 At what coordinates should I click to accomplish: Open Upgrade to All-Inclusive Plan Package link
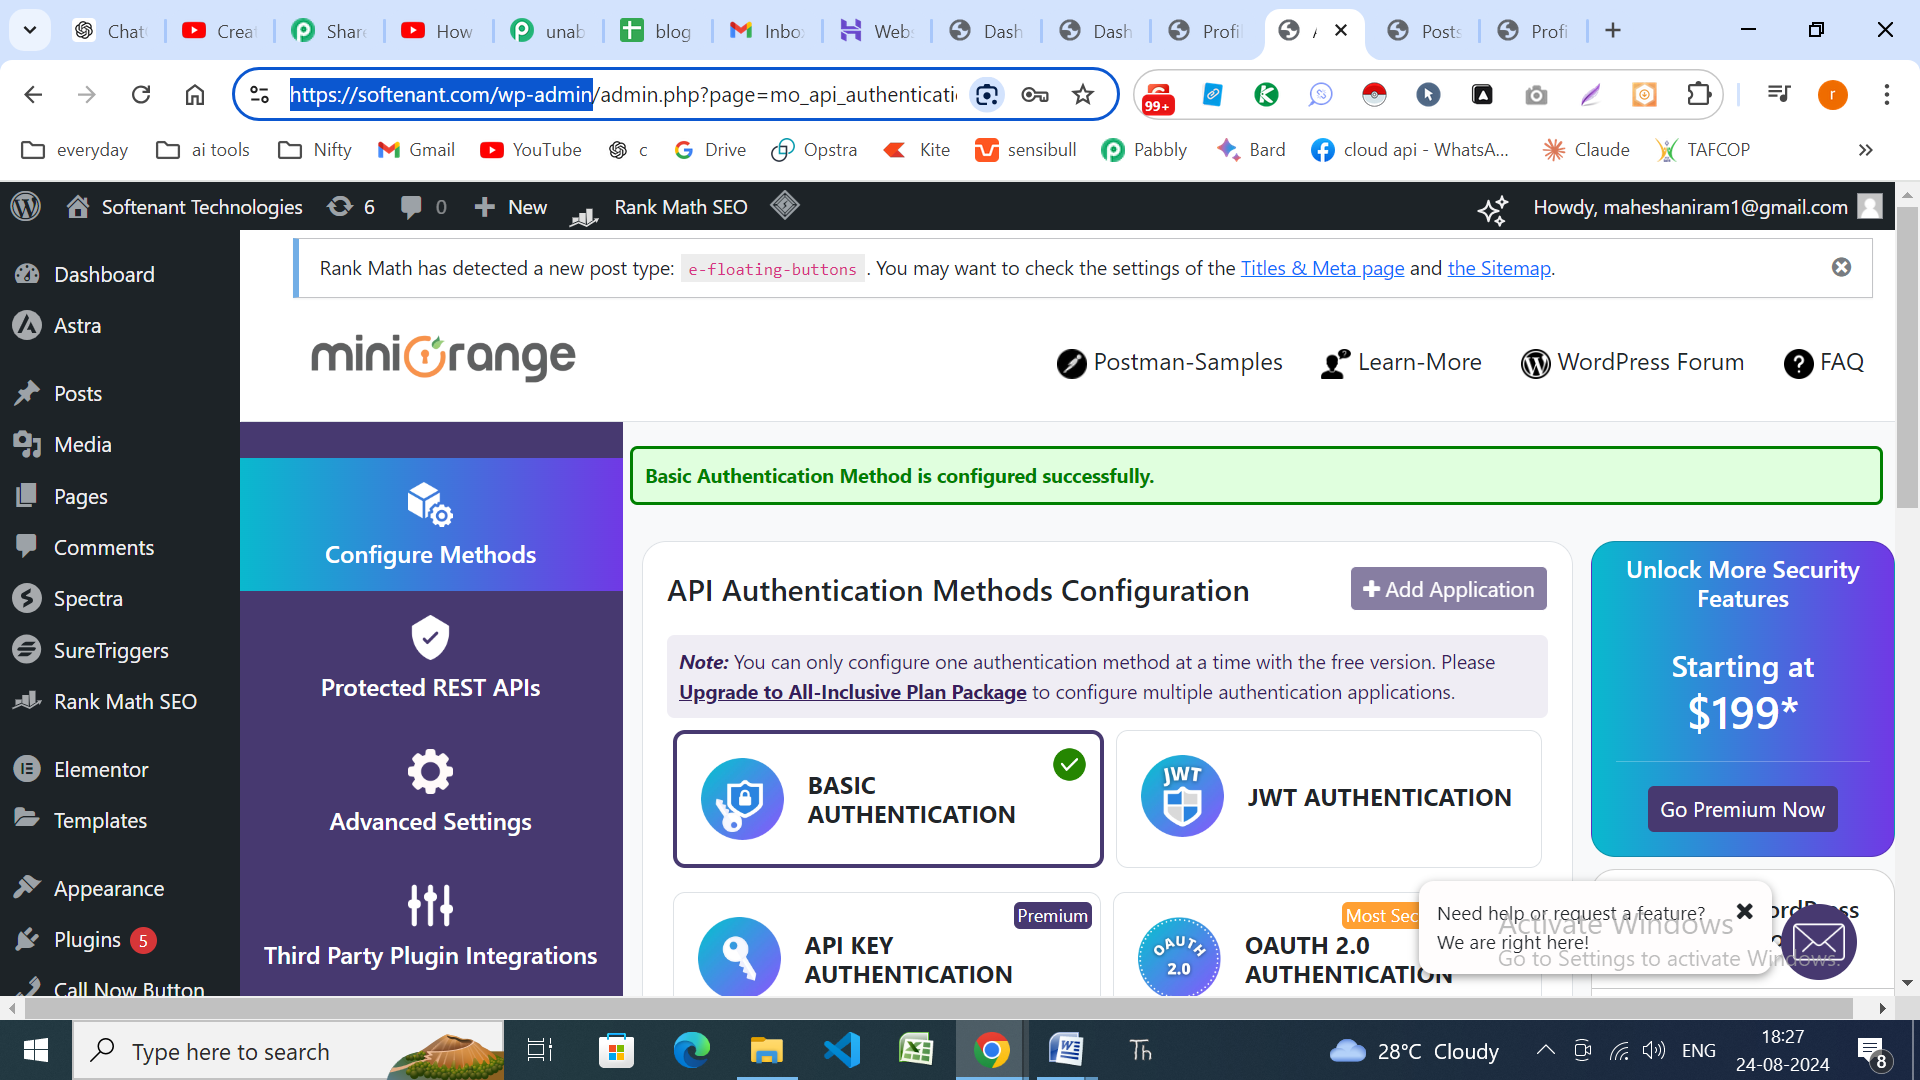[852, 692]
